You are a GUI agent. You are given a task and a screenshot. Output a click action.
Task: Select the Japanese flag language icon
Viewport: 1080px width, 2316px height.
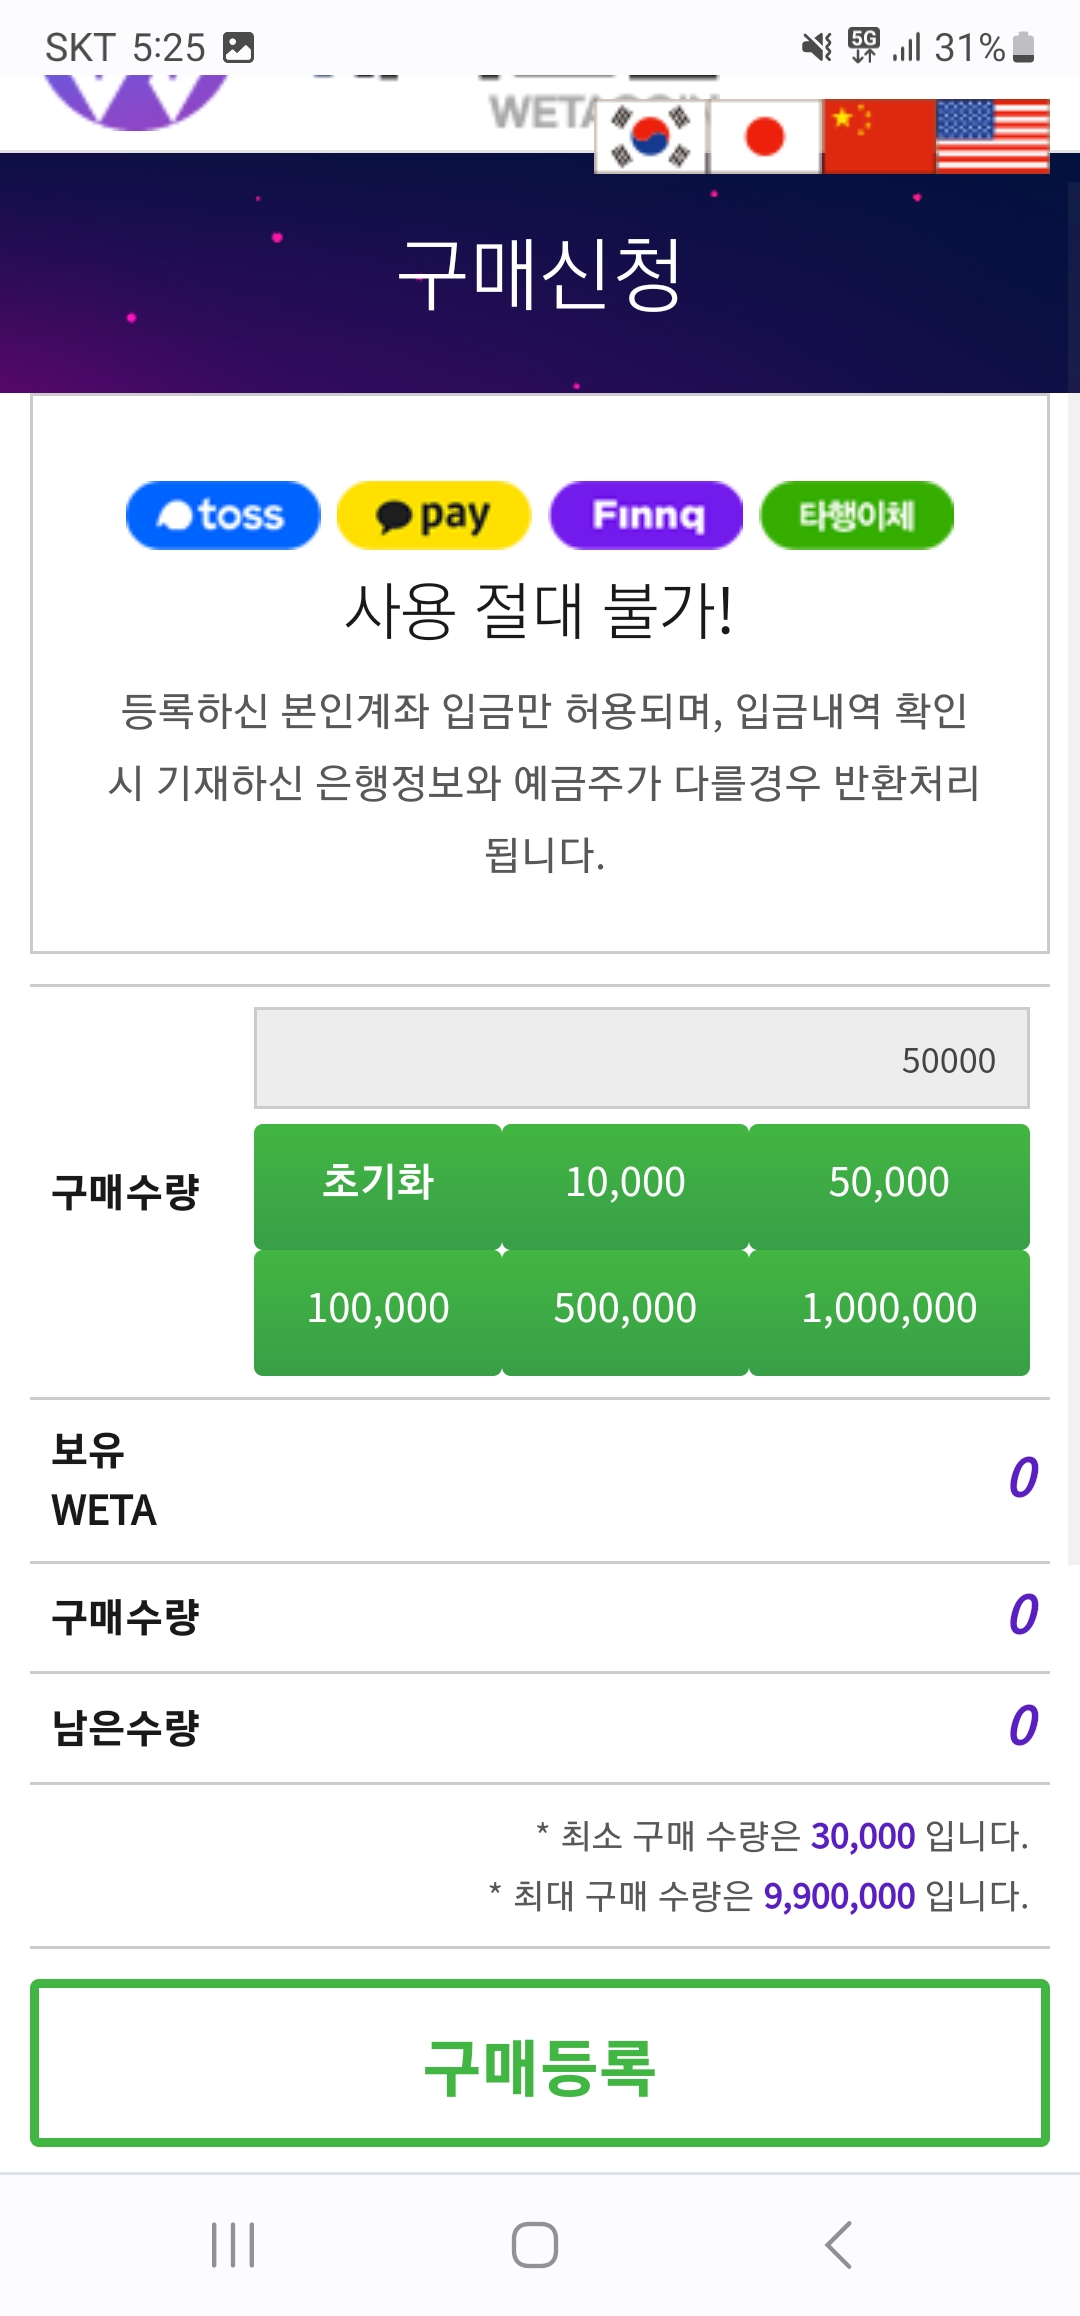point(765,136)
